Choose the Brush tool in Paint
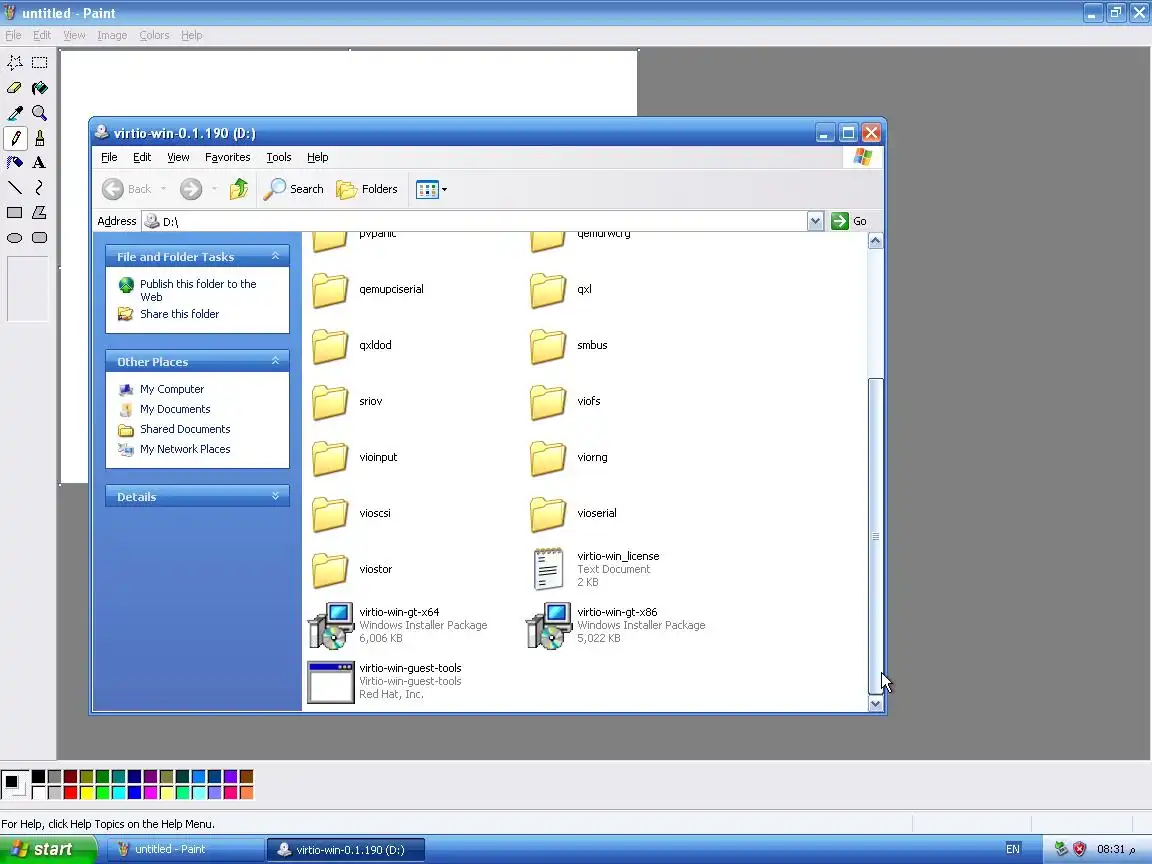This screenshot has height=864, width=1152. click(40, 138)
